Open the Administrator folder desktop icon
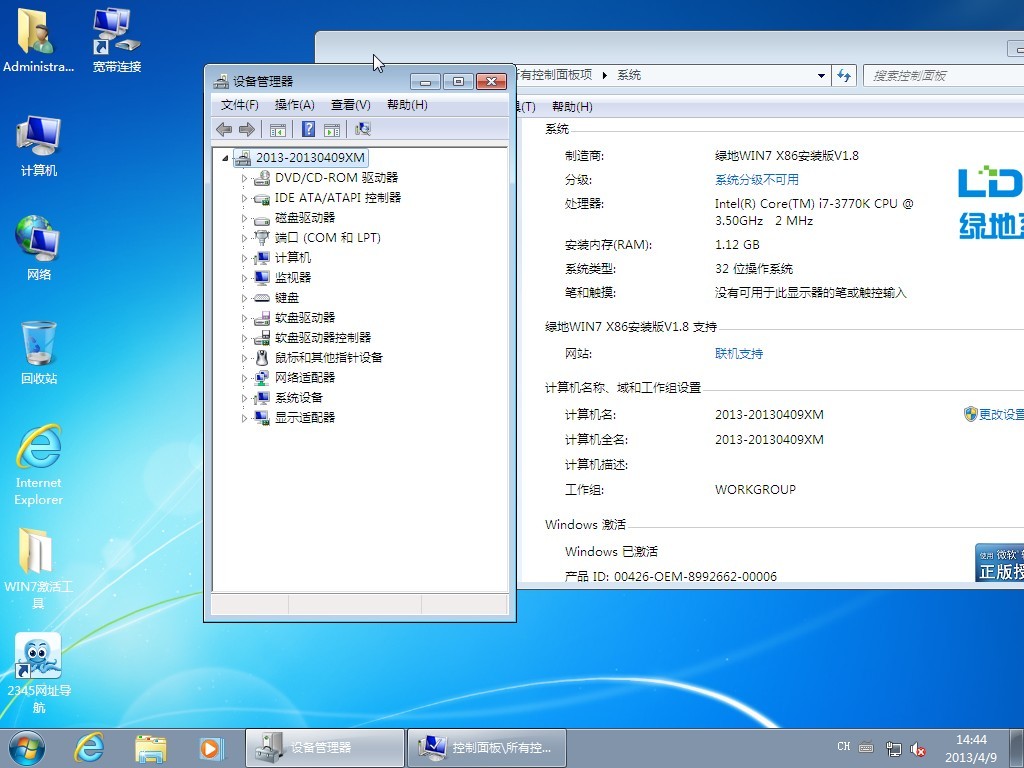1024x768 pixels. [38, 39]
